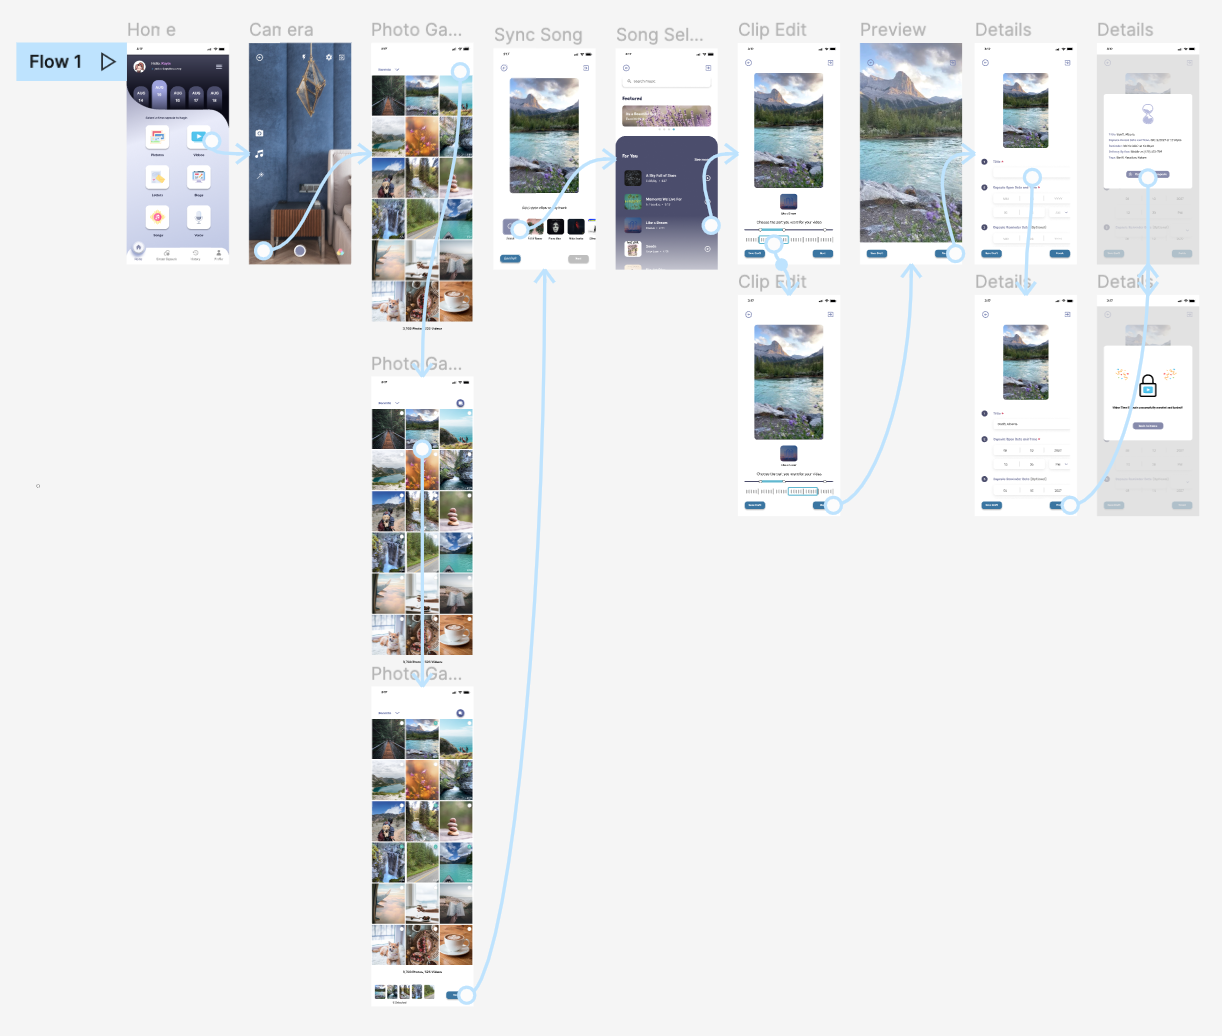Select the AUG 15 highlighted date pill
Viewport: 1222px width, 1036px height.
pyautogui.click(x=159, y=93)
